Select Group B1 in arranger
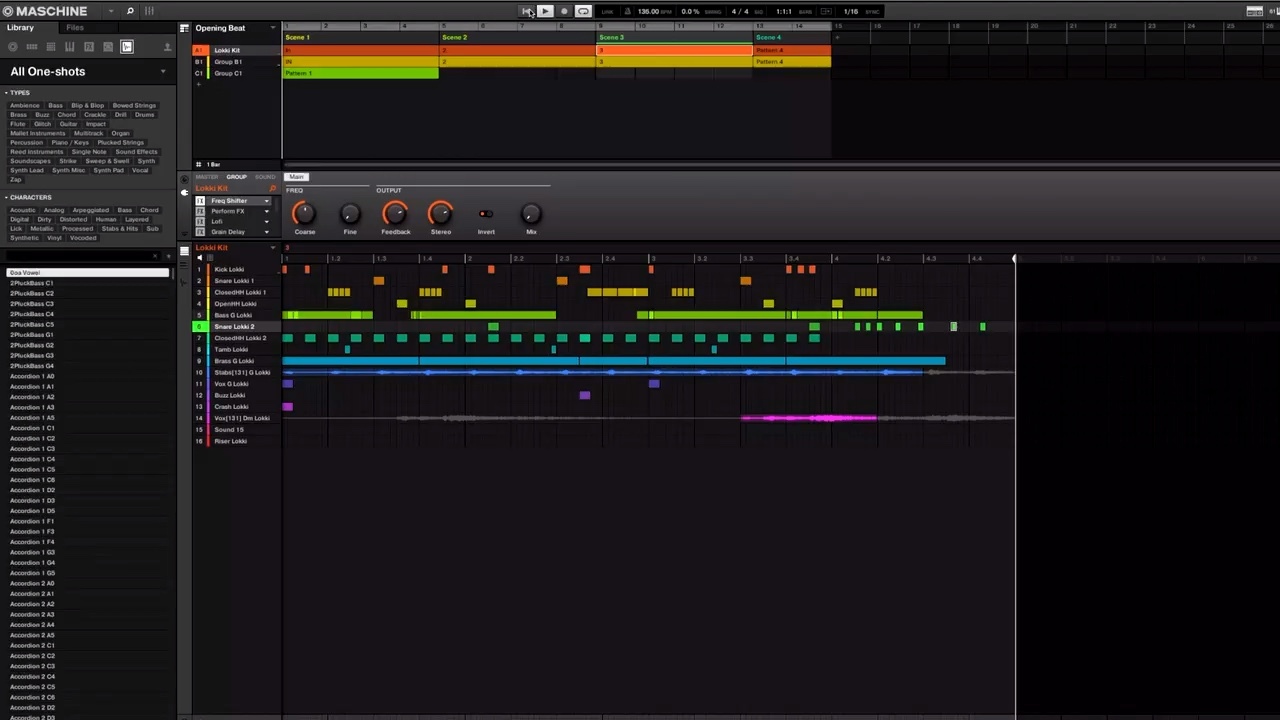 [235, 61]
